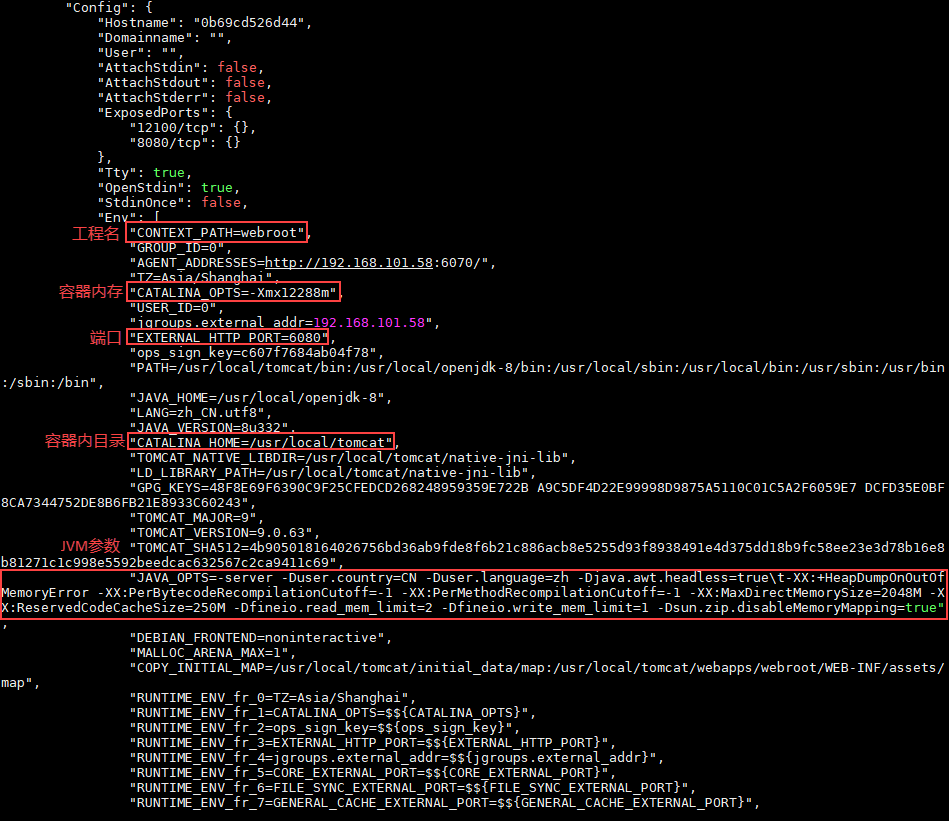Click the "12100/tcp" port entry
The image size is (949, 821).
click(192, 128)
